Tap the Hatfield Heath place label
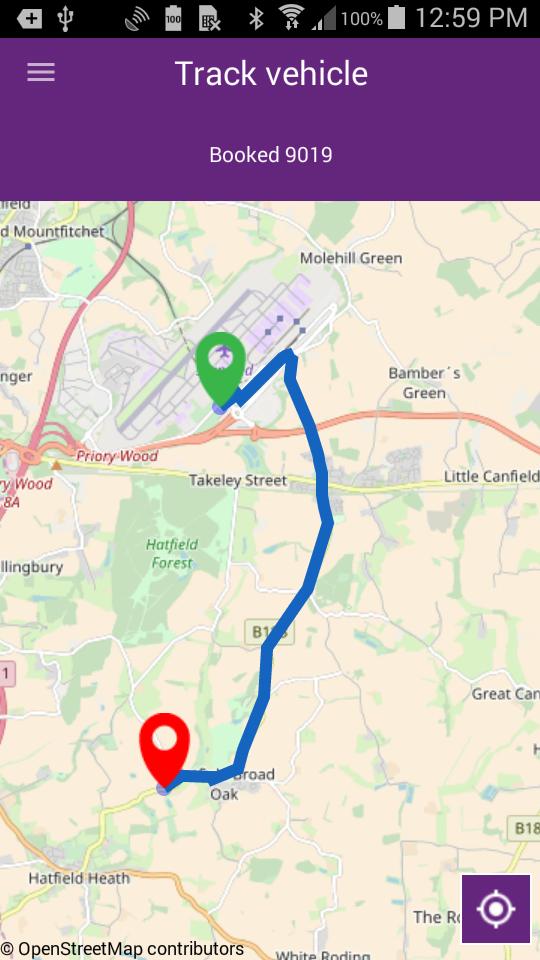The height and width of the screenshot is (960, 540). 79,878
